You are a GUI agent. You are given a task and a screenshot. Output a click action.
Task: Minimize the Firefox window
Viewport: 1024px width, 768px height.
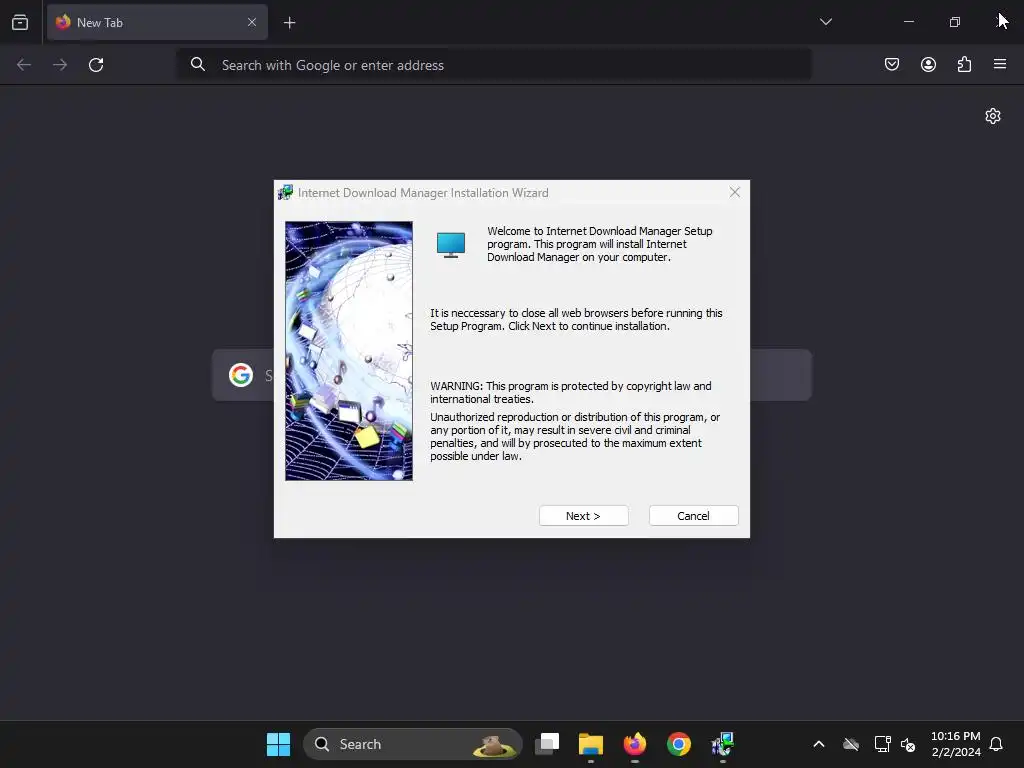coord(908,22)
